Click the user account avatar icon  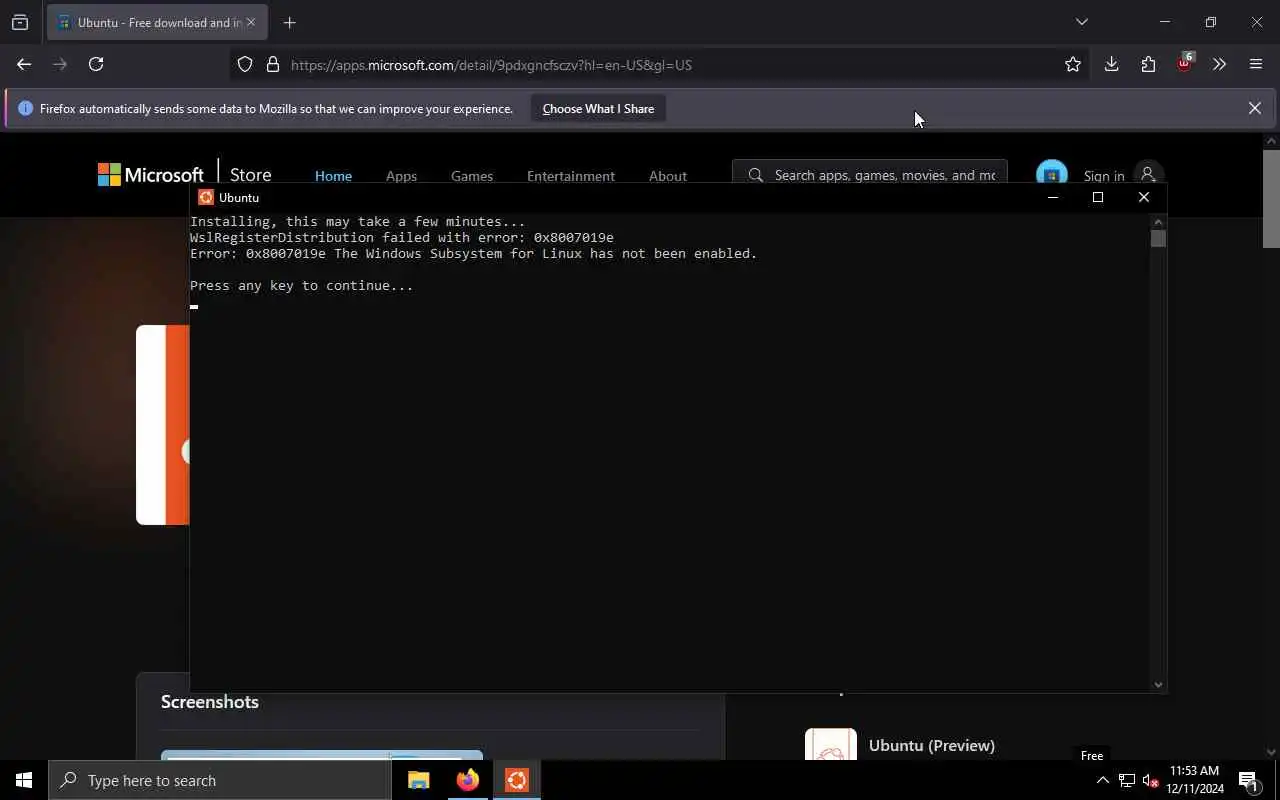click(x=1148, y=174)
